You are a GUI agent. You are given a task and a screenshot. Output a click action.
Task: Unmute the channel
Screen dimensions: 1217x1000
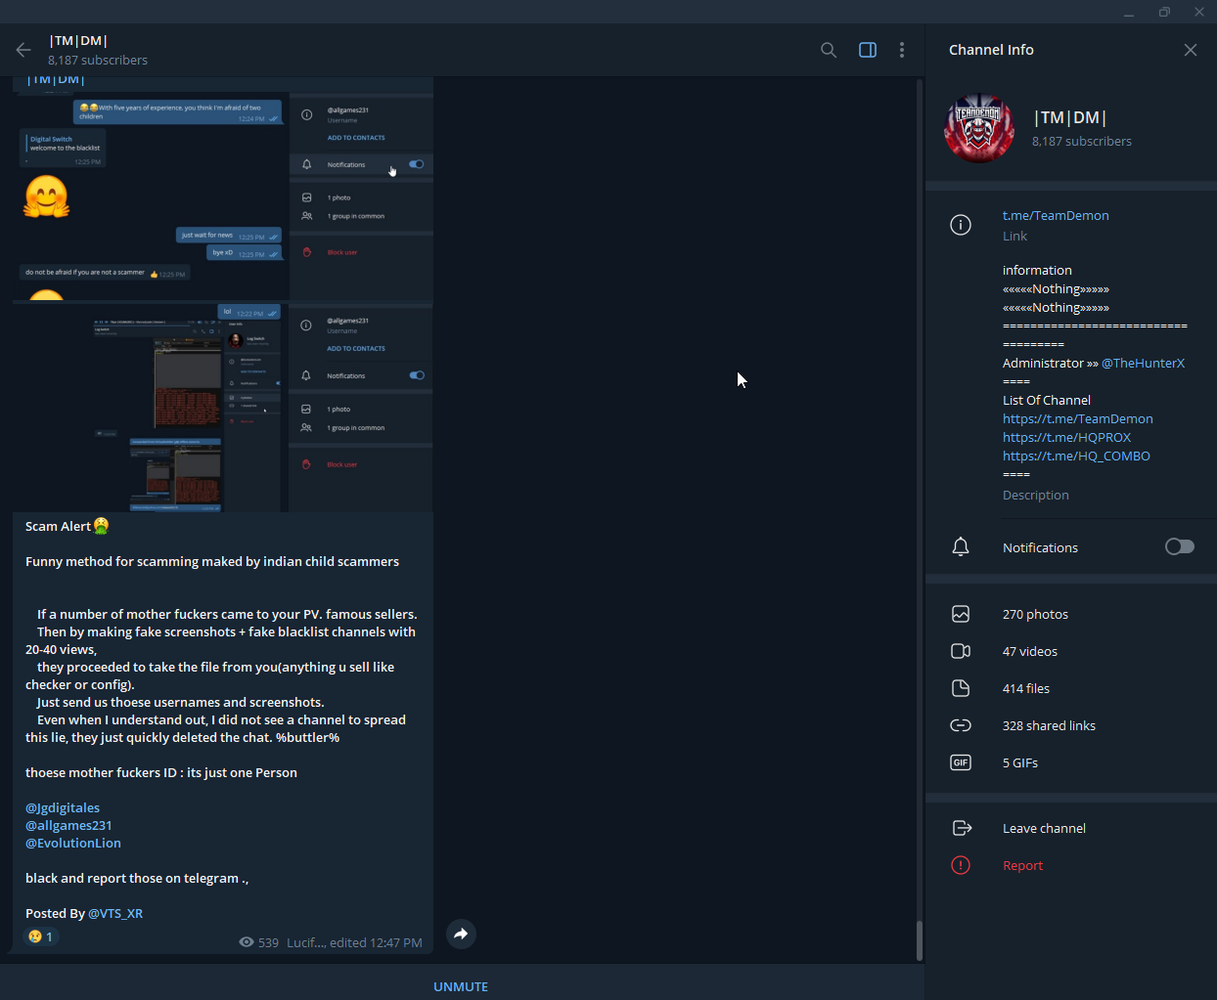[461, 986]
